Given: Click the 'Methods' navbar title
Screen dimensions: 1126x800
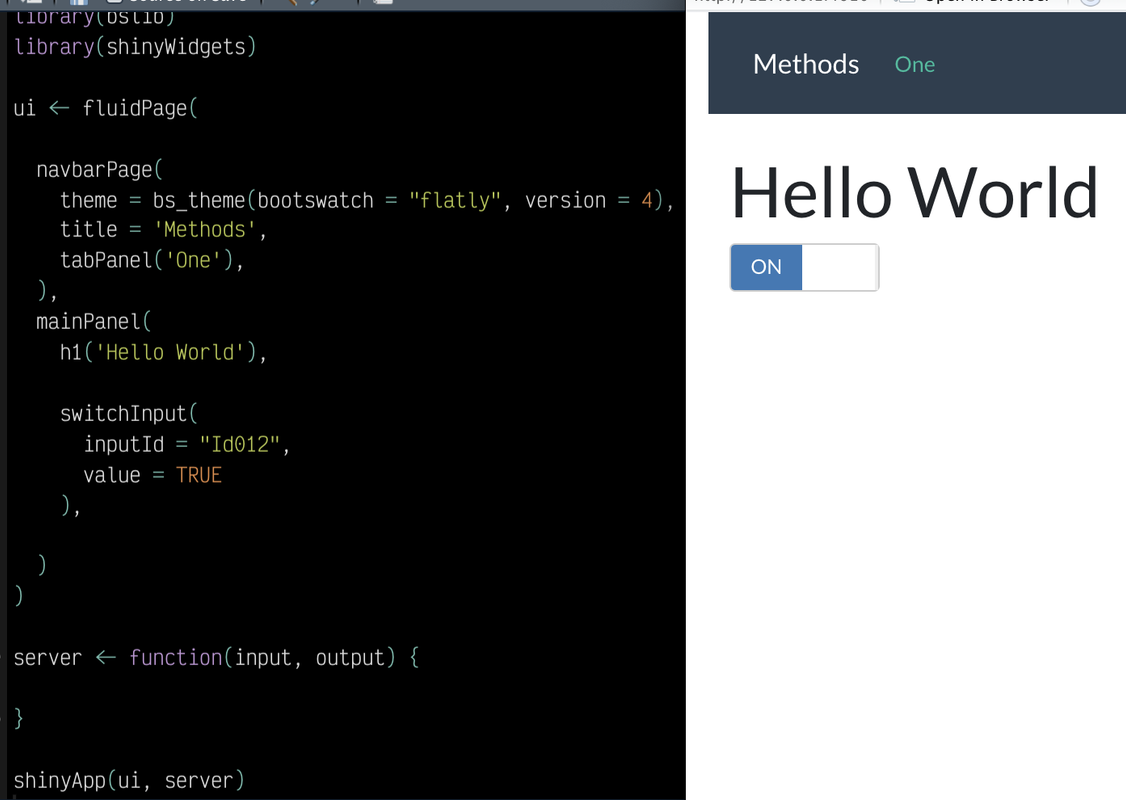Looking at the screenshot, I should (806, 65).
